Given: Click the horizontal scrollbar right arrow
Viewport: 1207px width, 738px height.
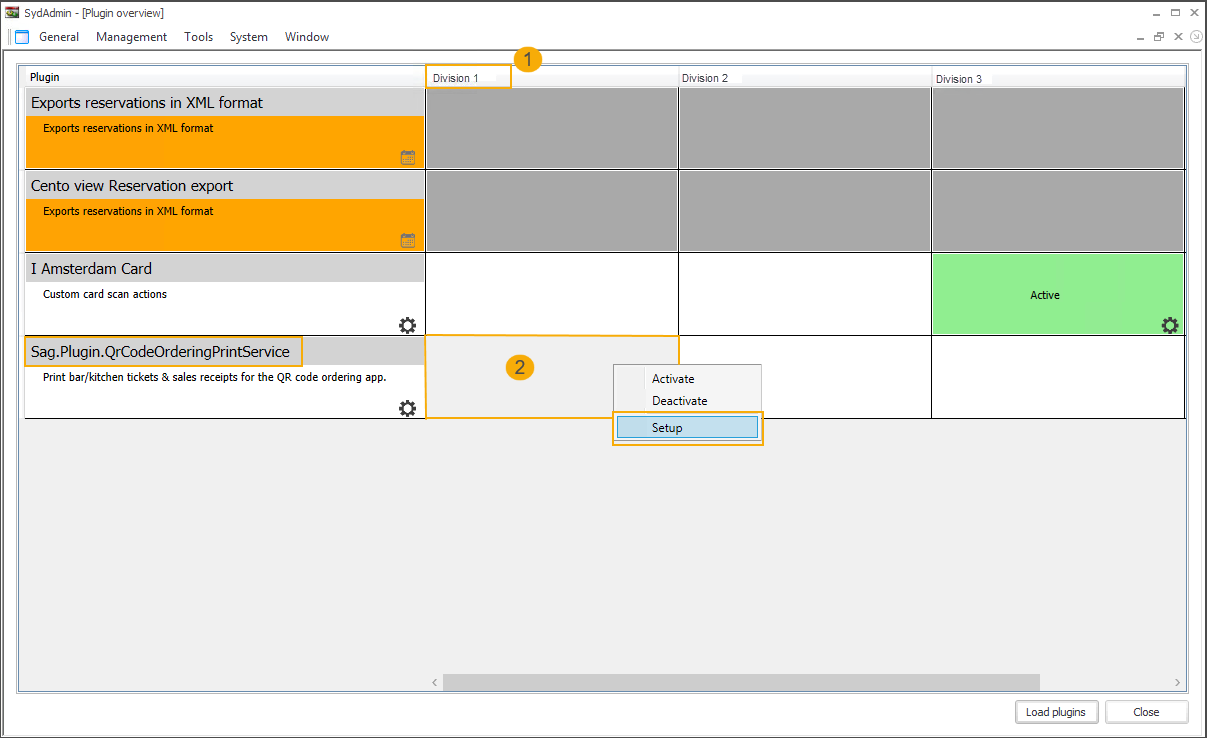Looking at the screenshot, I should pyautogui.click(x=1178, y=683).
